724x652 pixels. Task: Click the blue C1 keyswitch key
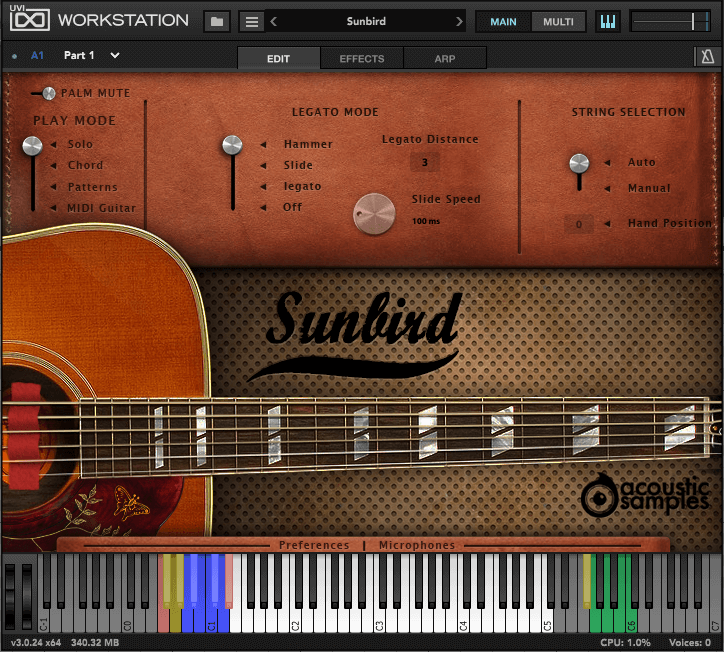pyautogui.click(x=211, y=622)
